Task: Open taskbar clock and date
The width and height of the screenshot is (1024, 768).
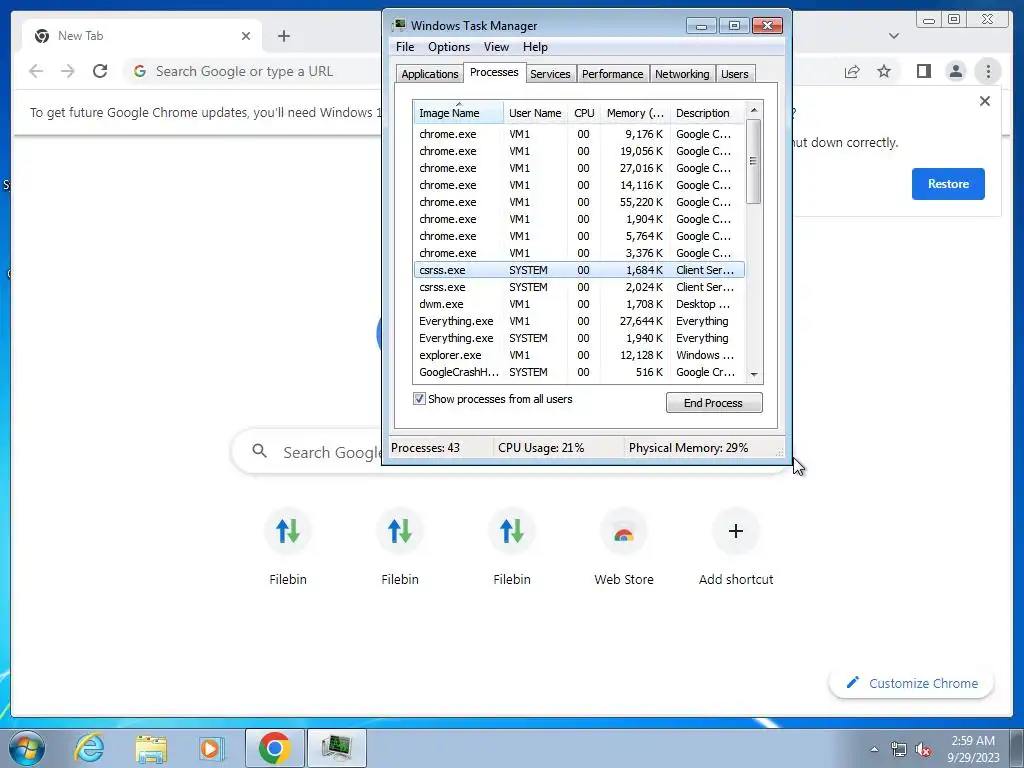Action: [973, 749]
